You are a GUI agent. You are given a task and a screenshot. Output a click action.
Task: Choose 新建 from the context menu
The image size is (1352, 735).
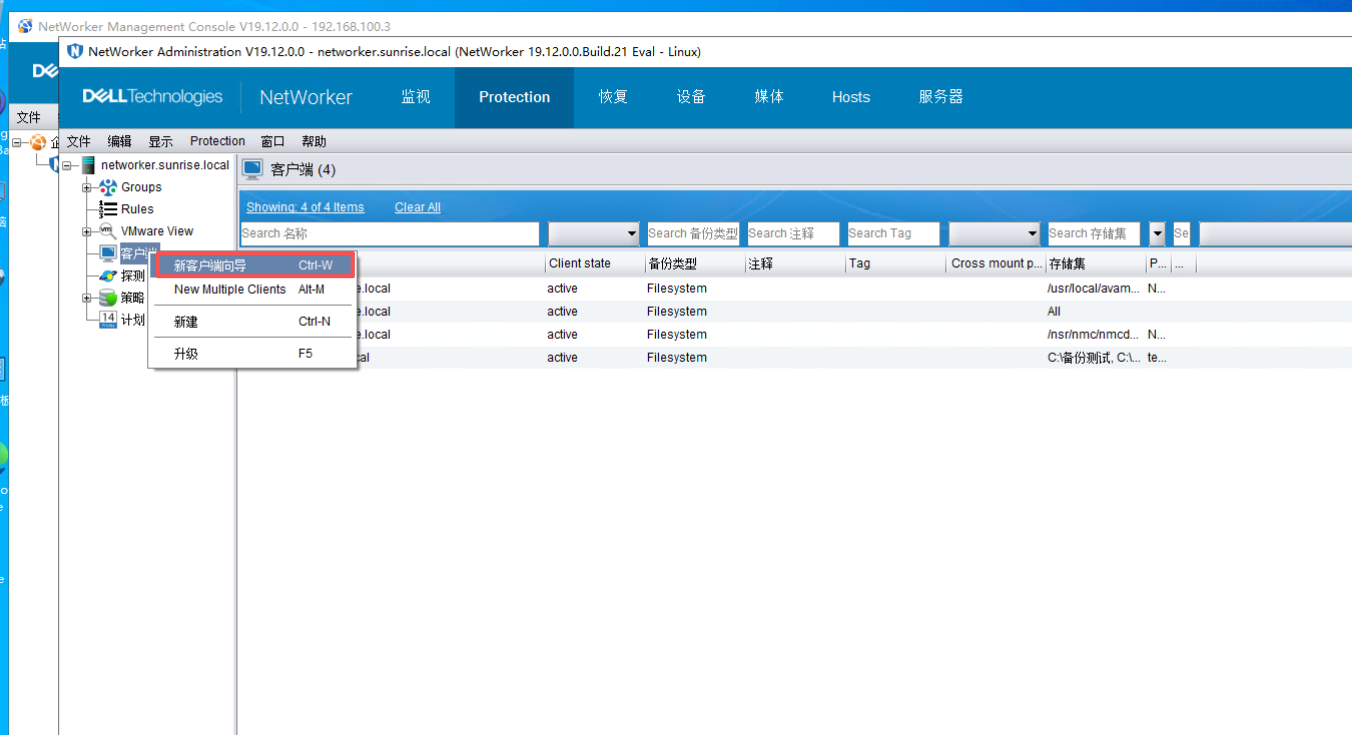[x=252, y=321]
